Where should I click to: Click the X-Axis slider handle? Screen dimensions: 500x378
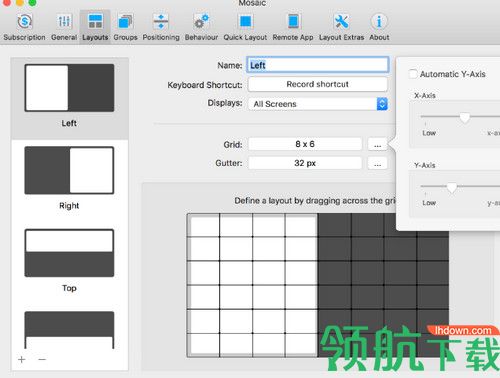[465, 117]
